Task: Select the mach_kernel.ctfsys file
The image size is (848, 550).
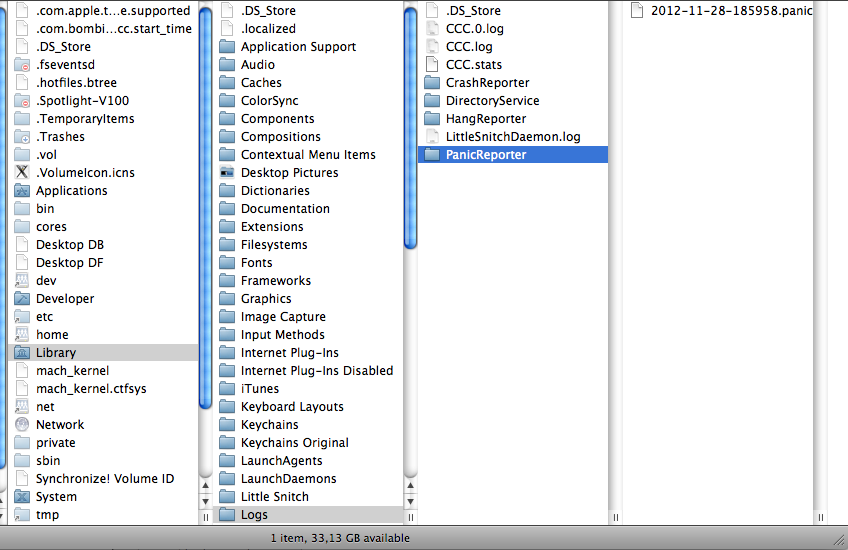Action: [103, 388]
